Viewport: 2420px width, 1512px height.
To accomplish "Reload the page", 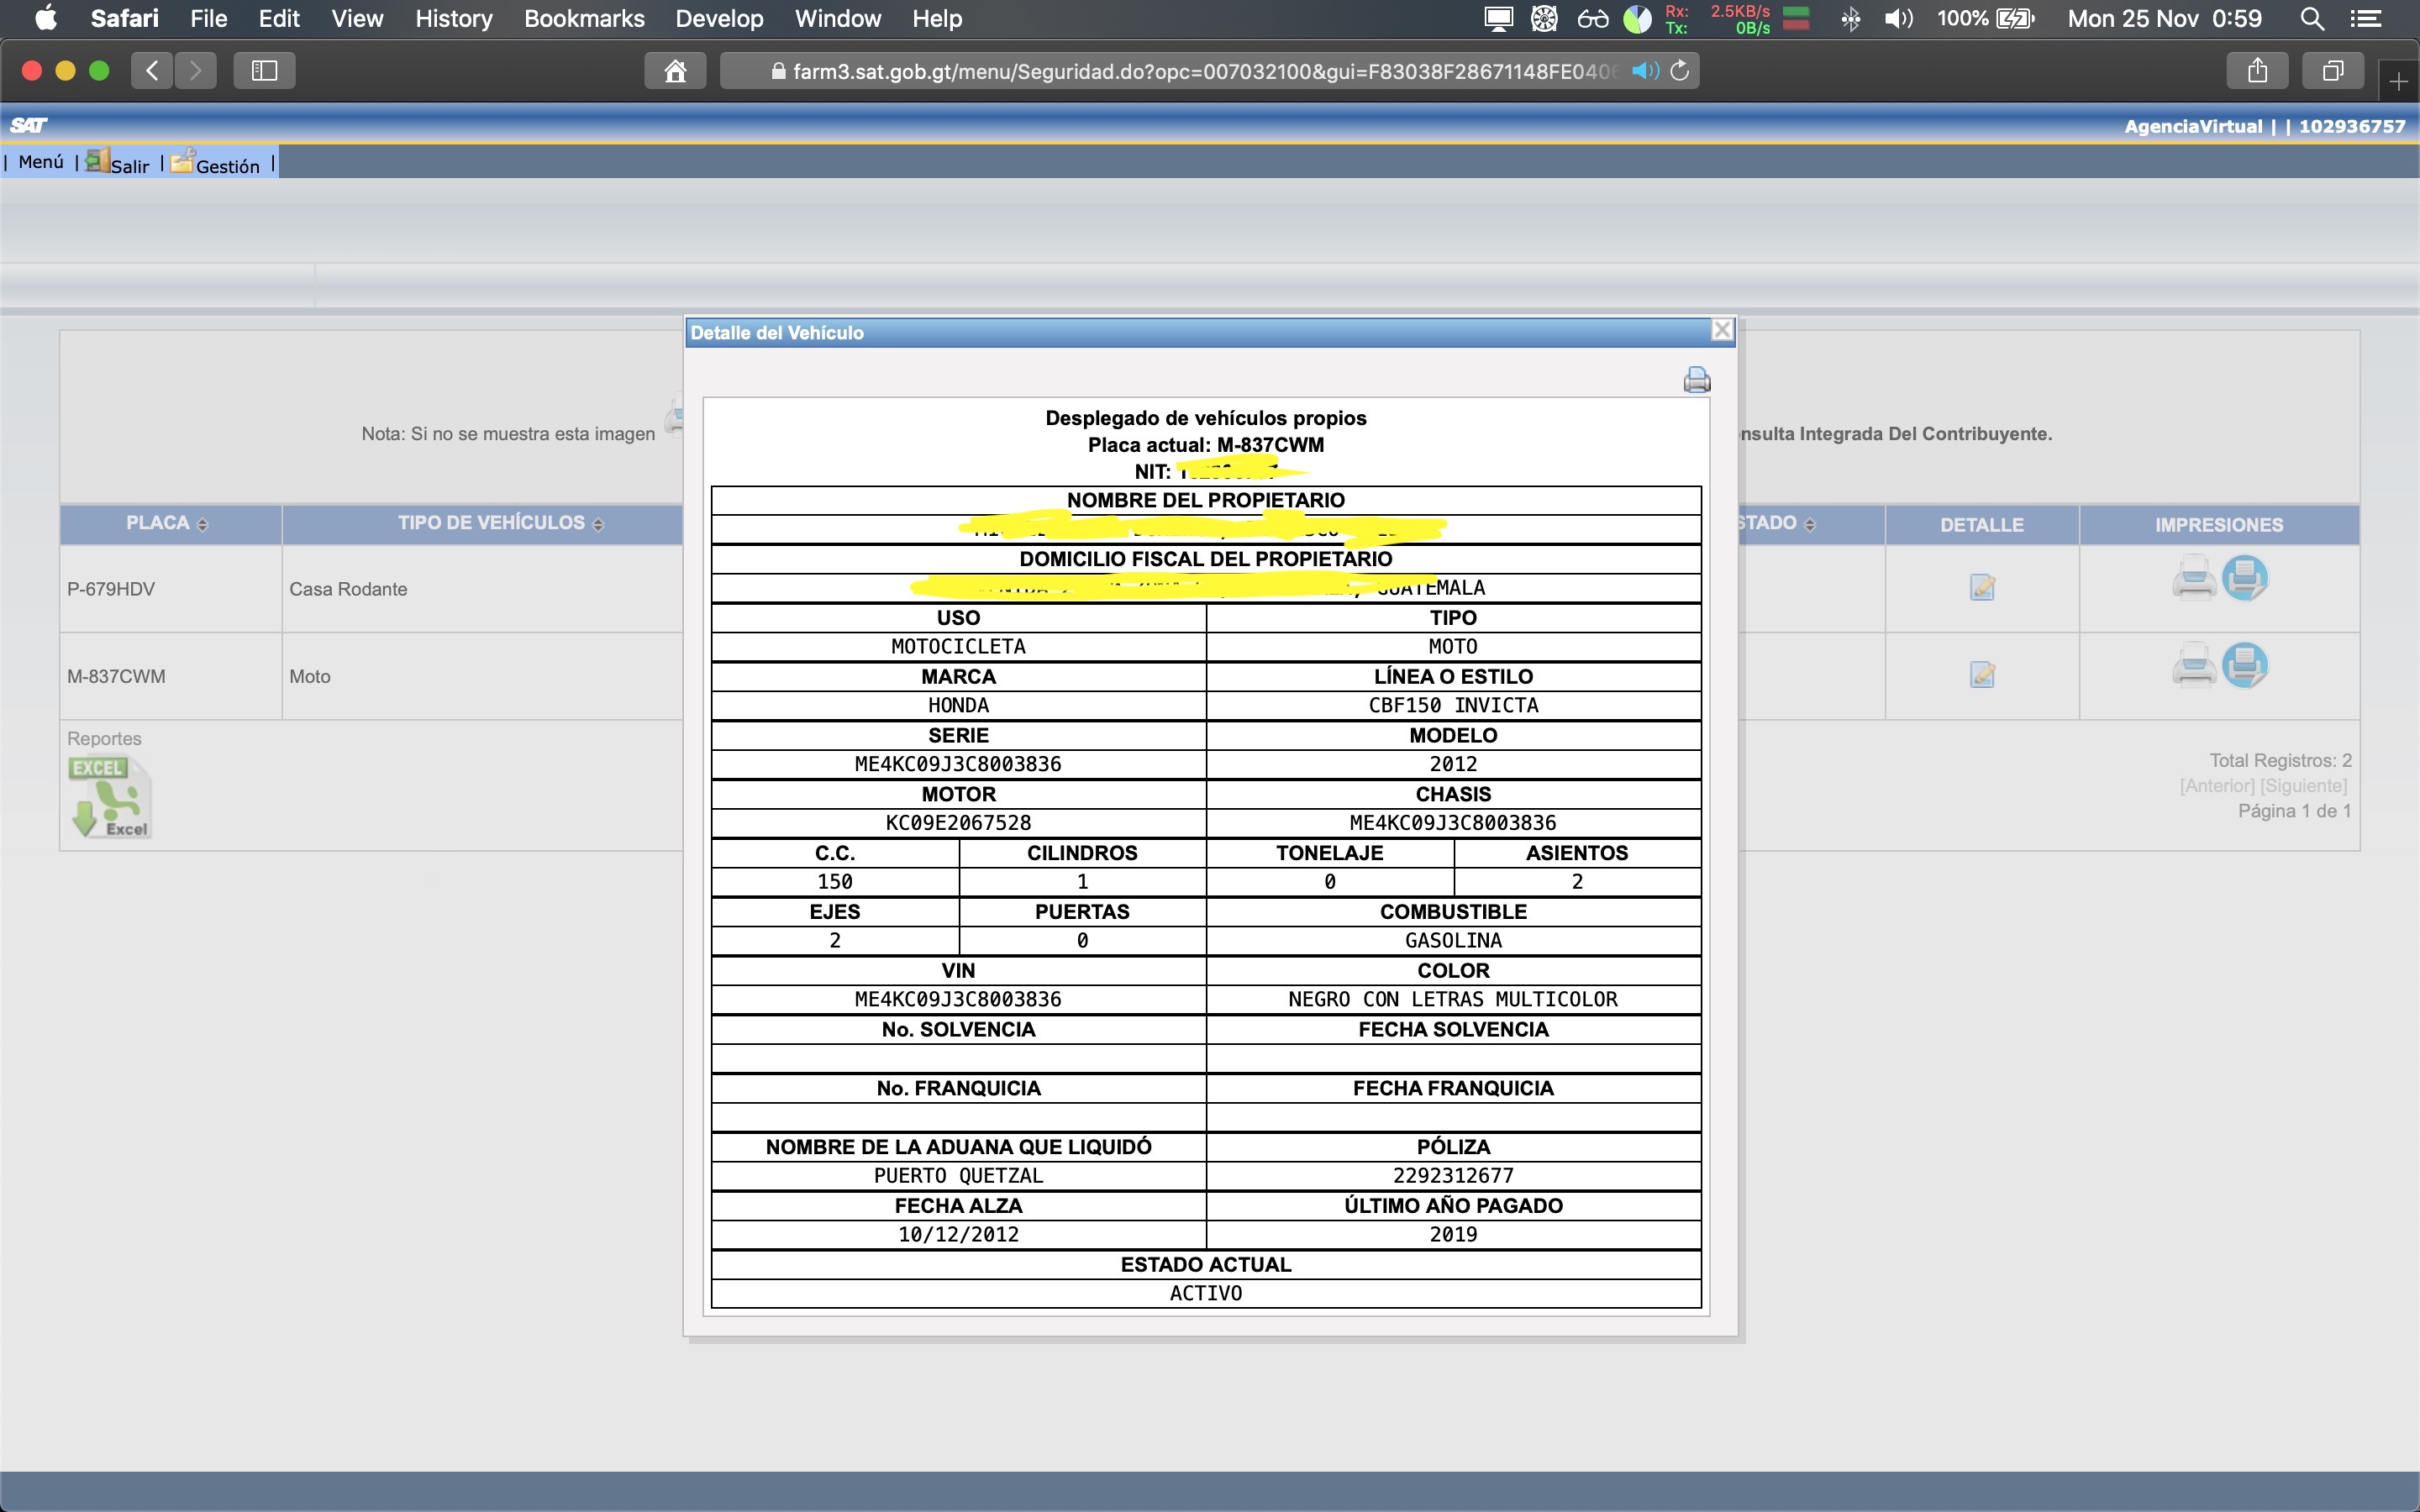I will point(1680,71).
